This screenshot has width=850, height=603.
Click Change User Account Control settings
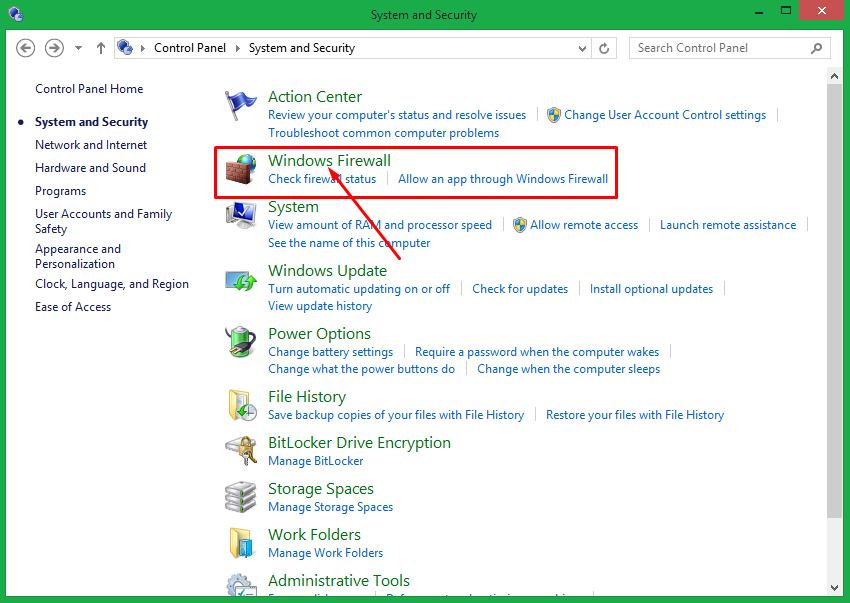point(665,115)
